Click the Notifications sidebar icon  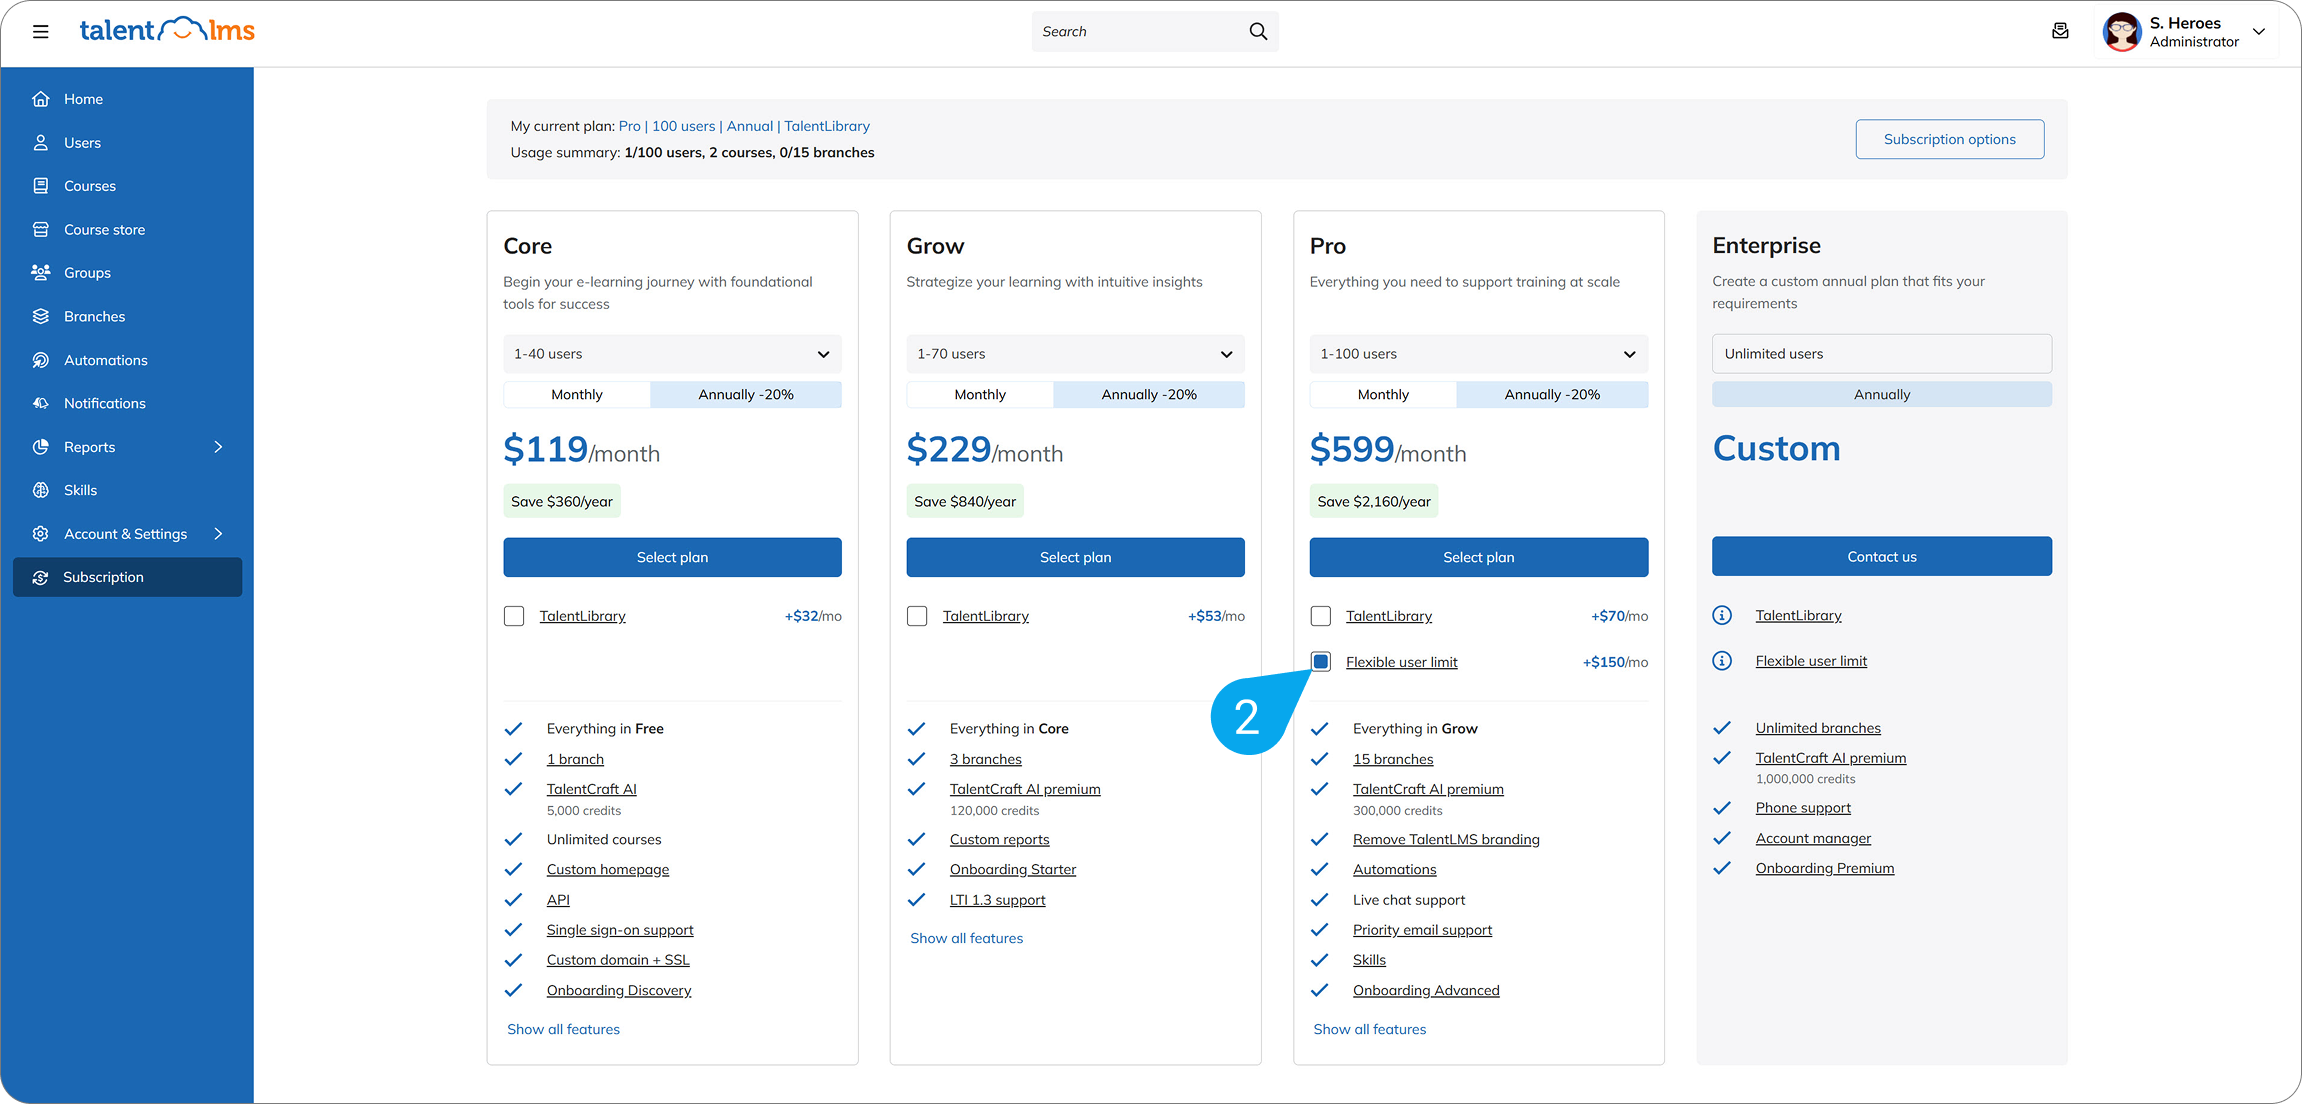pyautogui.click(x=41, y=403)
